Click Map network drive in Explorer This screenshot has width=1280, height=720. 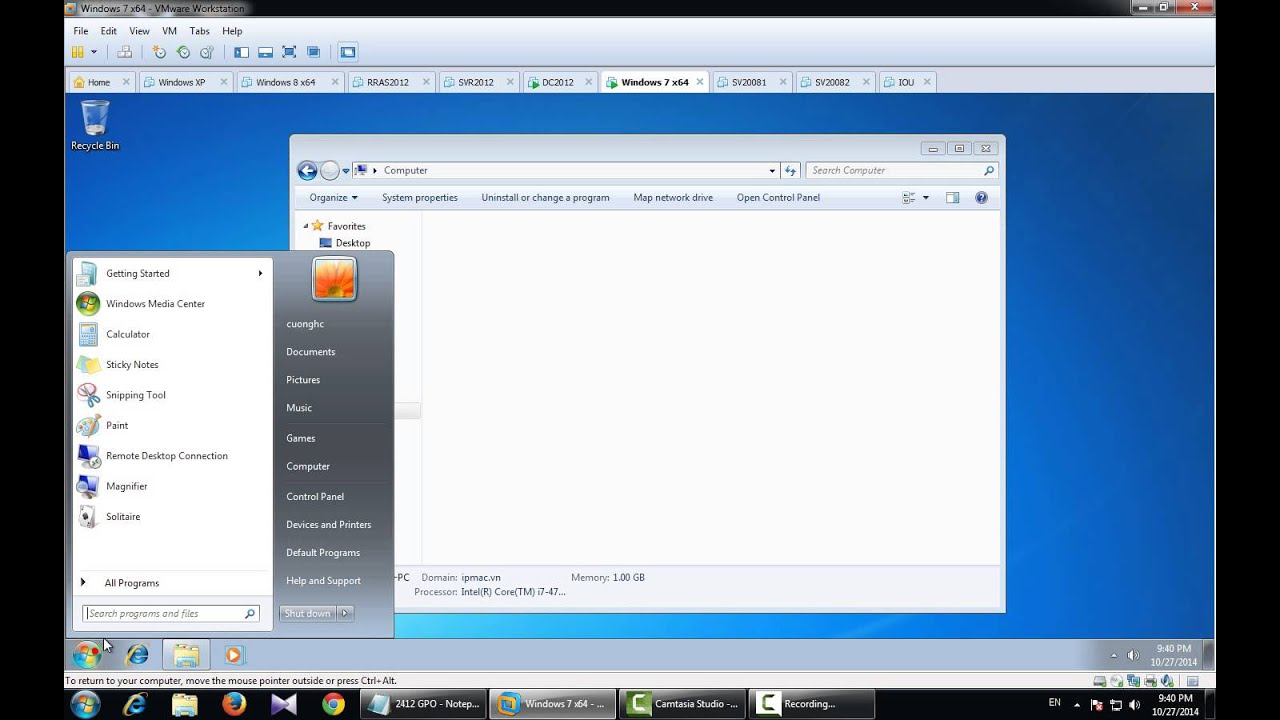coord(673,197)
